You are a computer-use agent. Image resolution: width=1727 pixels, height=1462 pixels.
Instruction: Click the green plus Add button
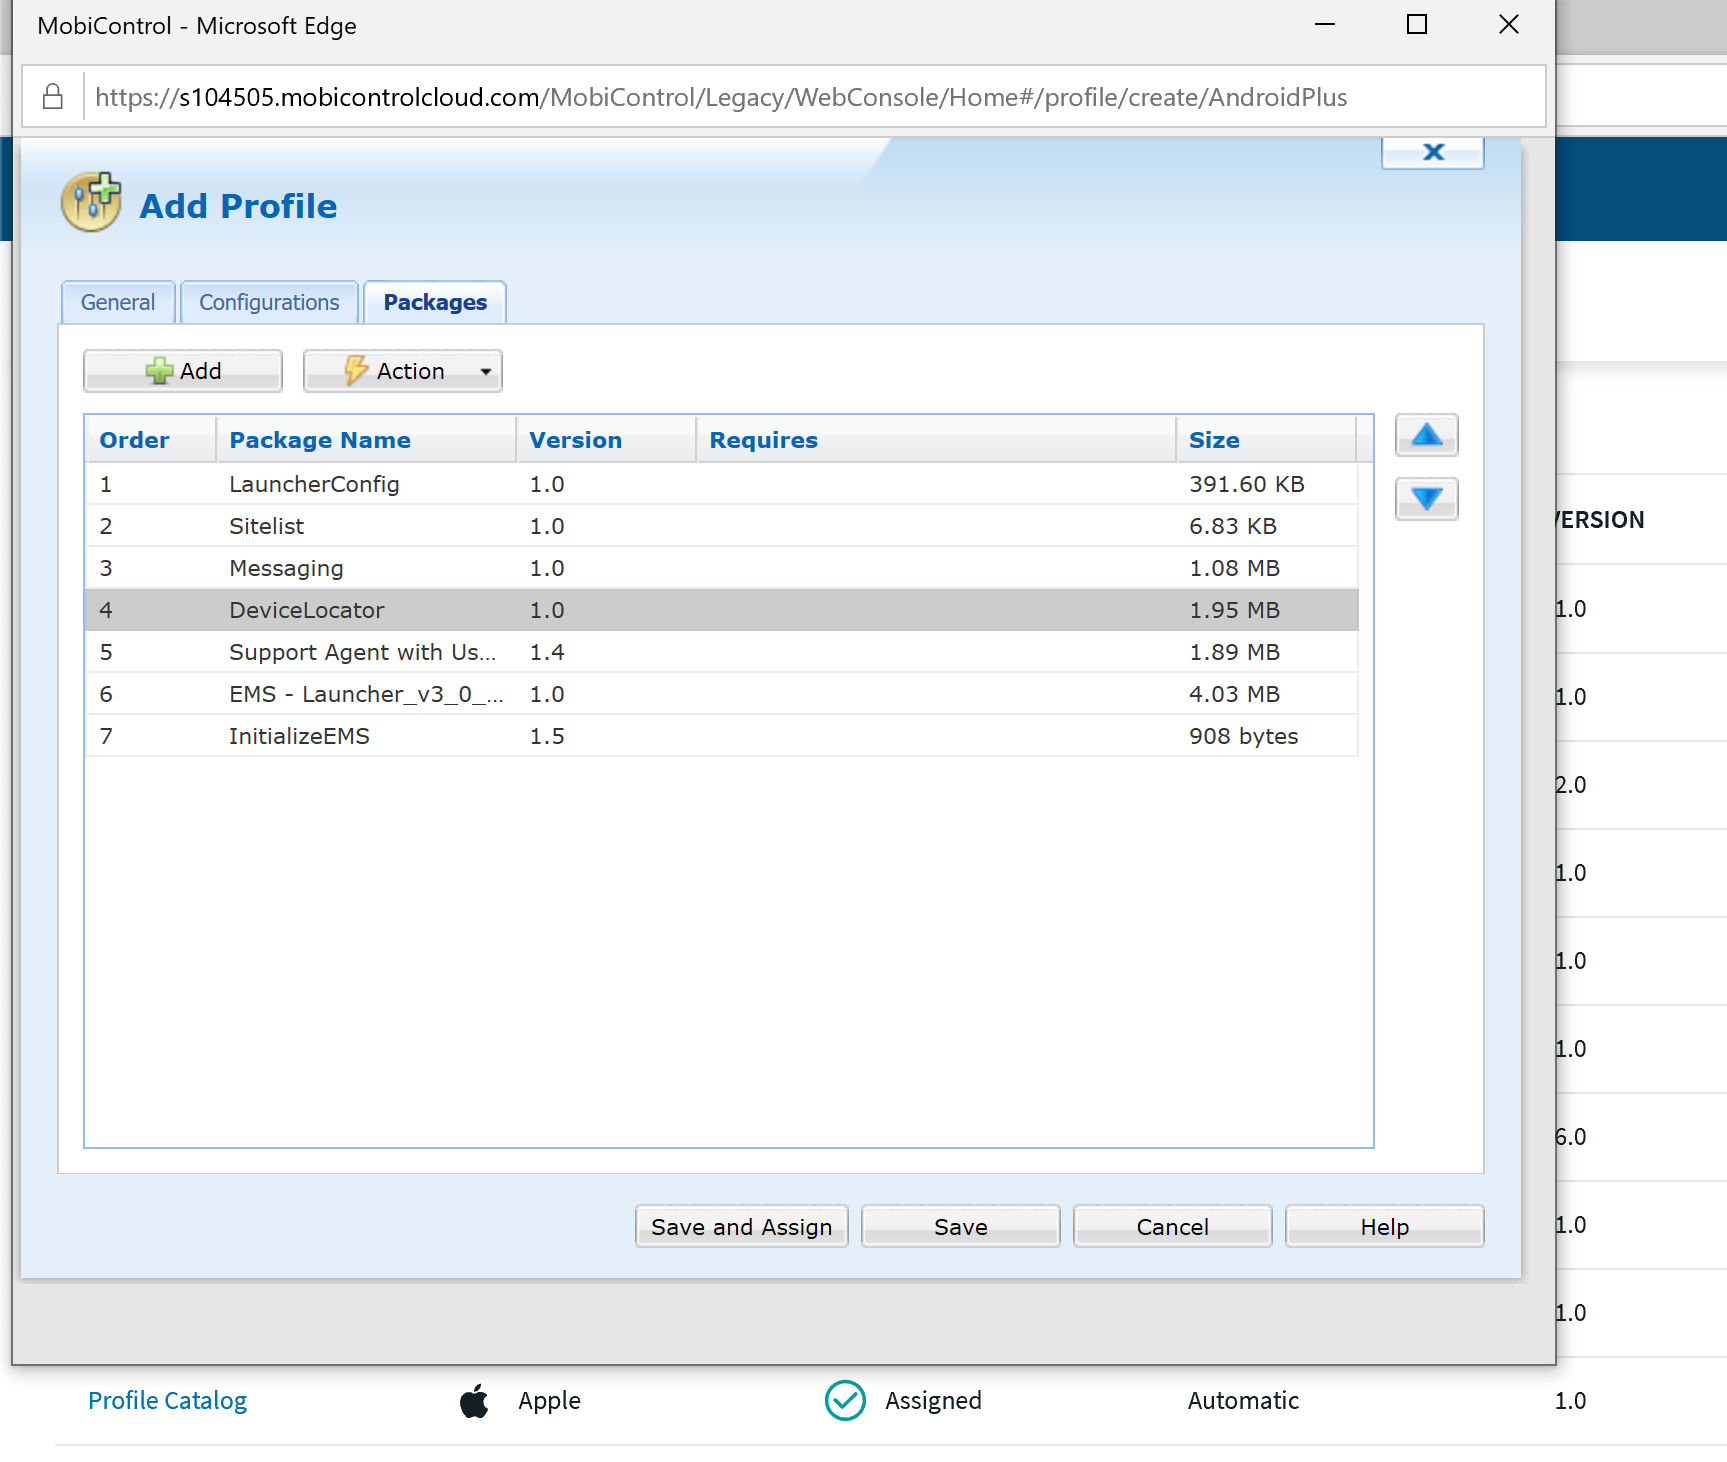point(183,371)
